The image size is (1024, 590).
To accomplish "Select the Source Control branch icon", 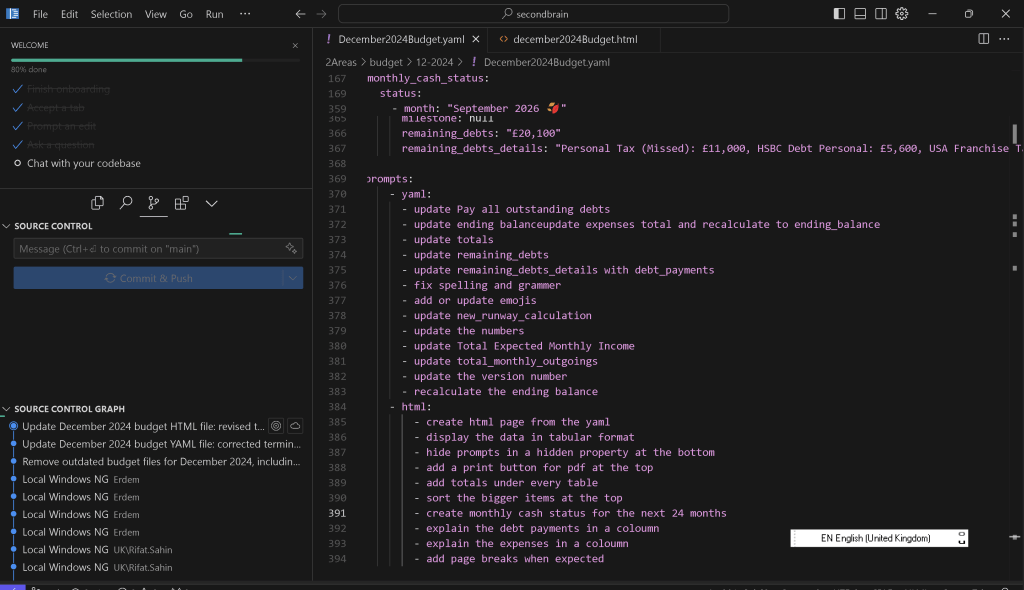I will [x=153, y=203].
